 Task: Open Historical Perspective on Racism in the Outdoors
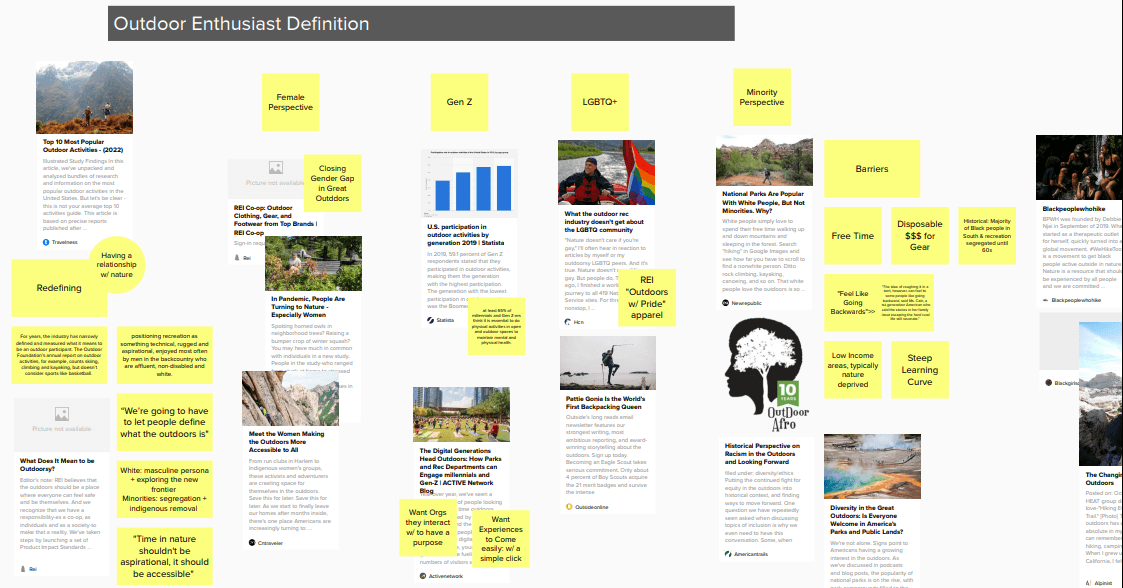click(762, 454)
